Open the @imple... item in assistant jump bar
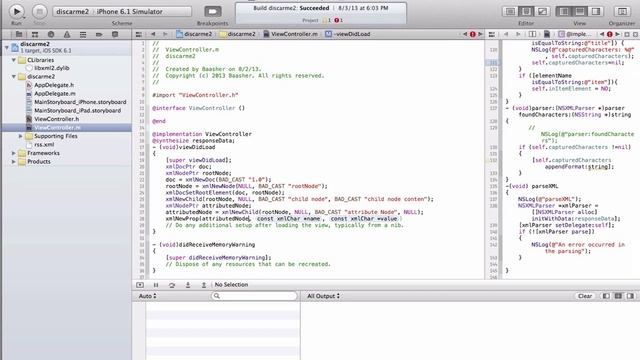This screenshot has width=640, height=360. pos(574,34)
